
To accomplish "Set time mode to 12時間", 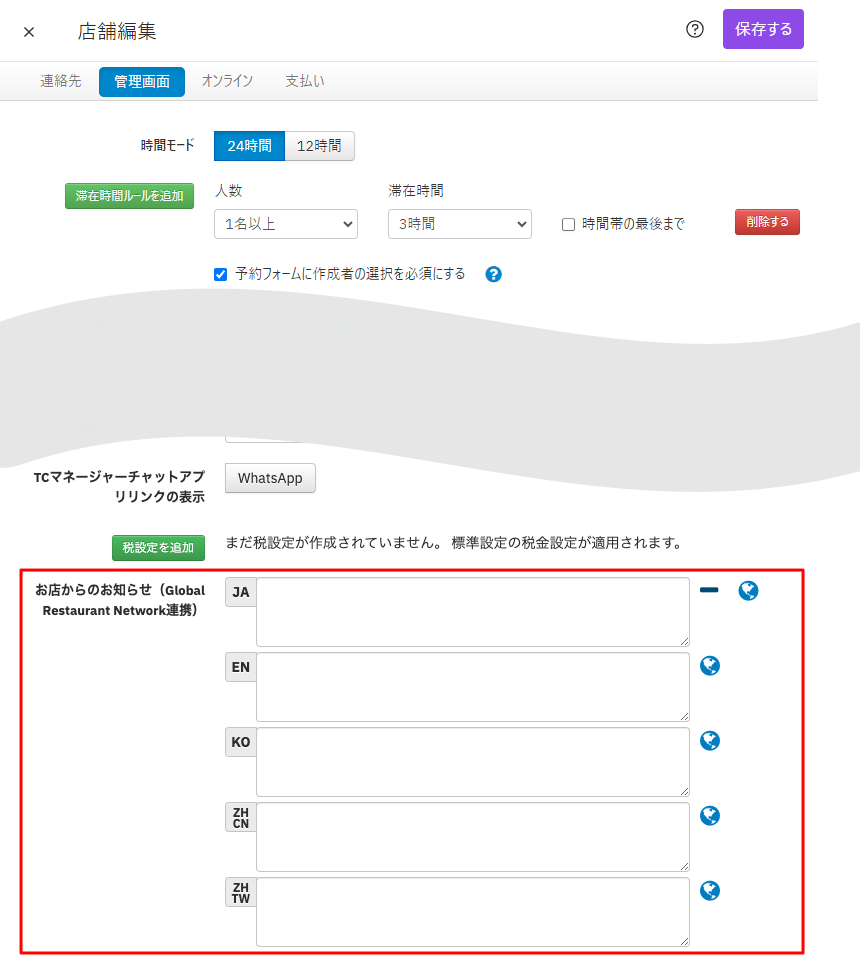I will point(319,146).
